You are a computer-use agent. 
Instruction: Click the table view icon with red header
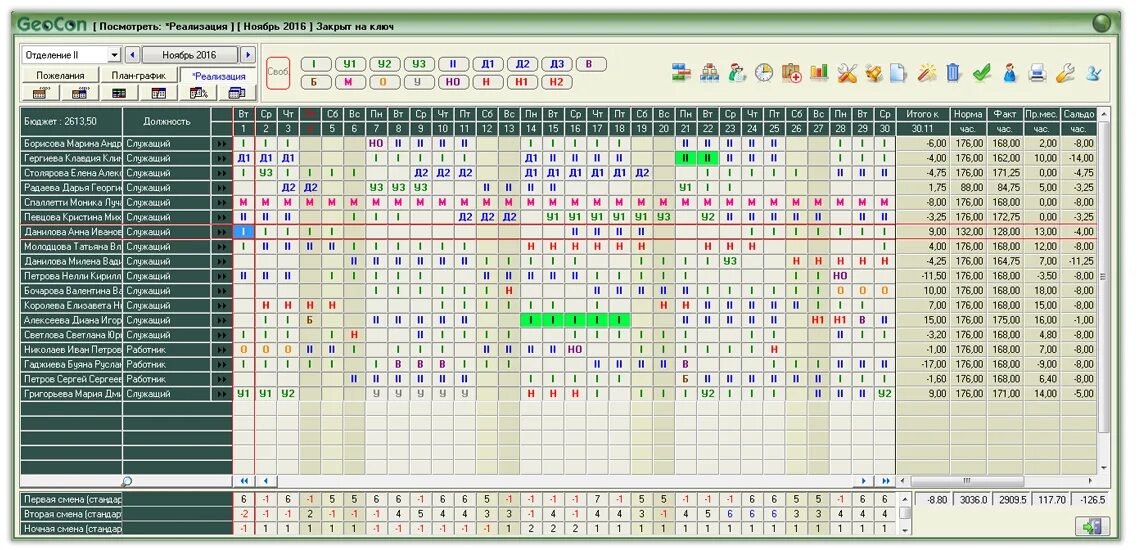tap(158, 93)
